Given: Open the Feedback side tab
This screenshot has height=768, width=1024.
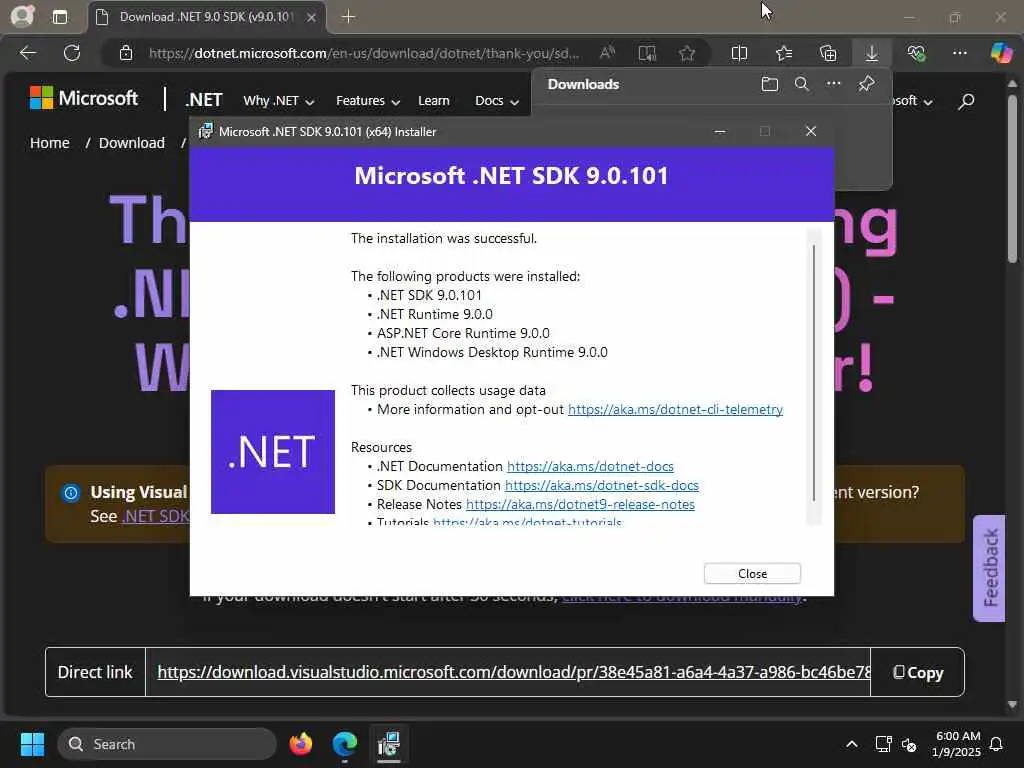Looking at the screenshot, I should pos(990,568).
